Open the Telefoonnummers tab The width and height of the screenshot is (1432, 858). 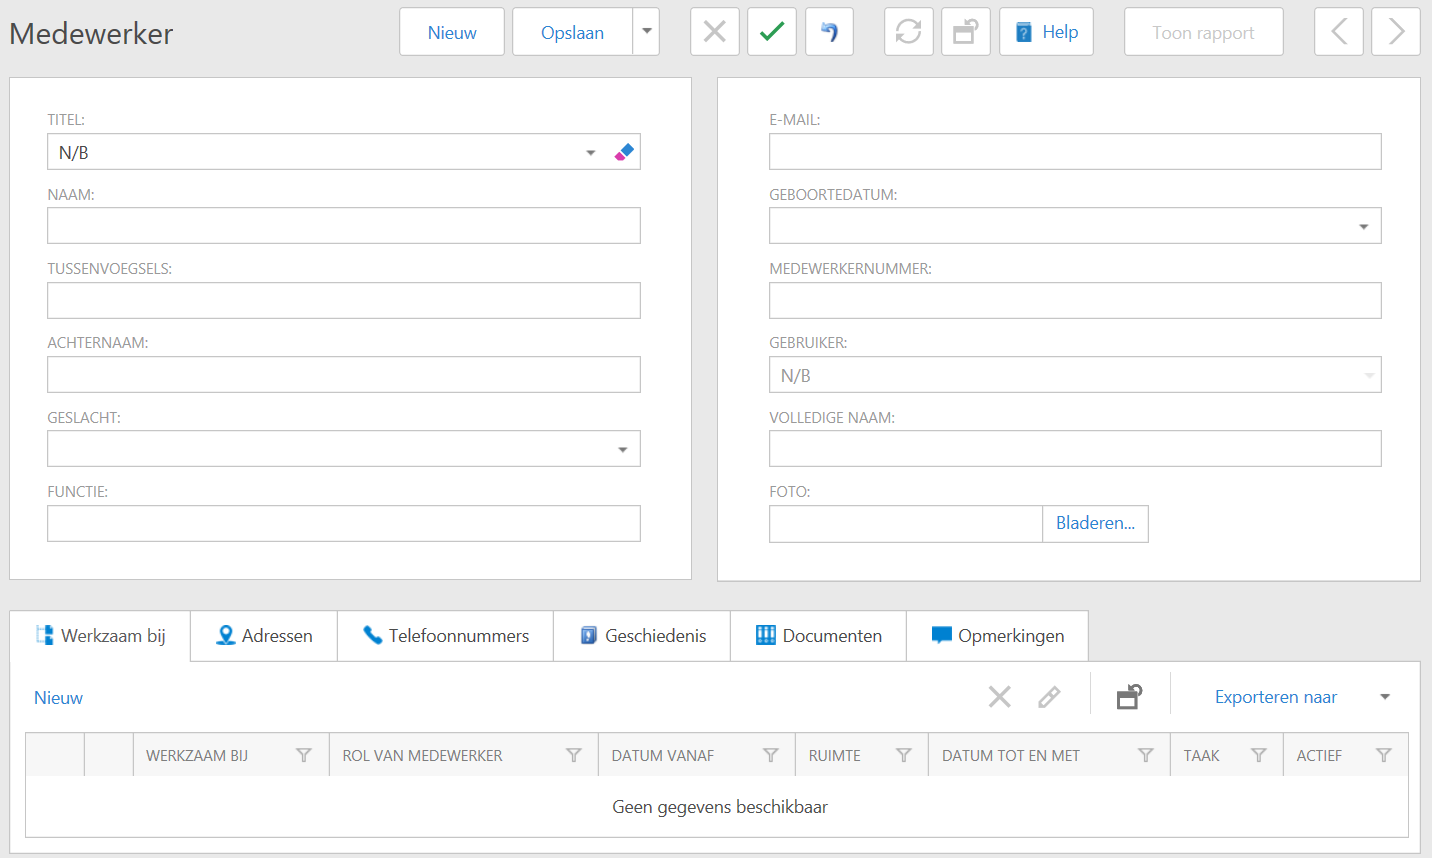[446, 636]
